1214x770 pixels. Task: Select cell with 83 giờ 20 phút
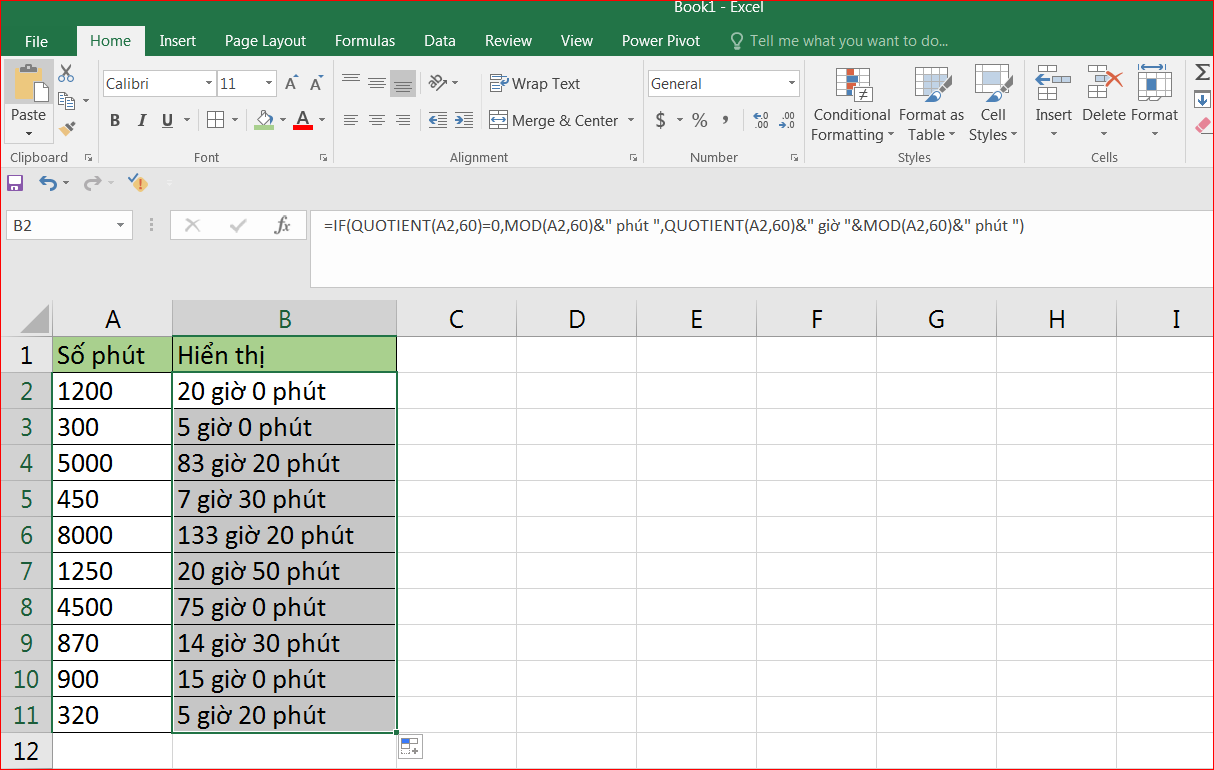coord(285,463)
